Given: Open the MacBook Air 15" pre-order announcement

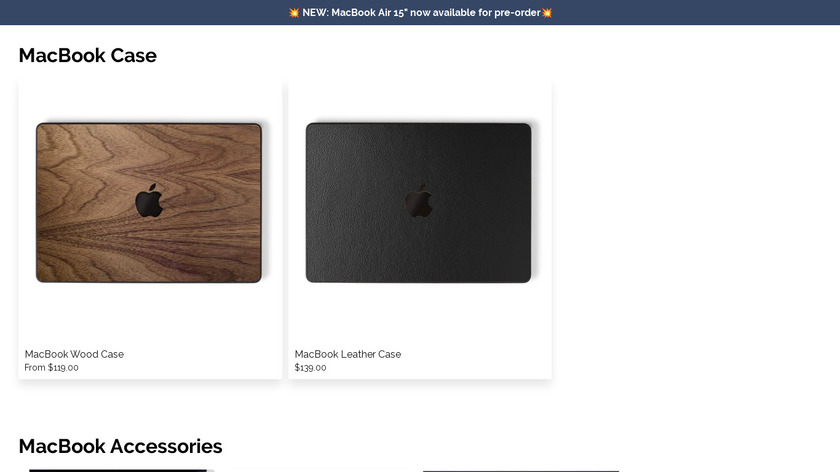Looking at the screenshot, I should (x=420, y=12).
